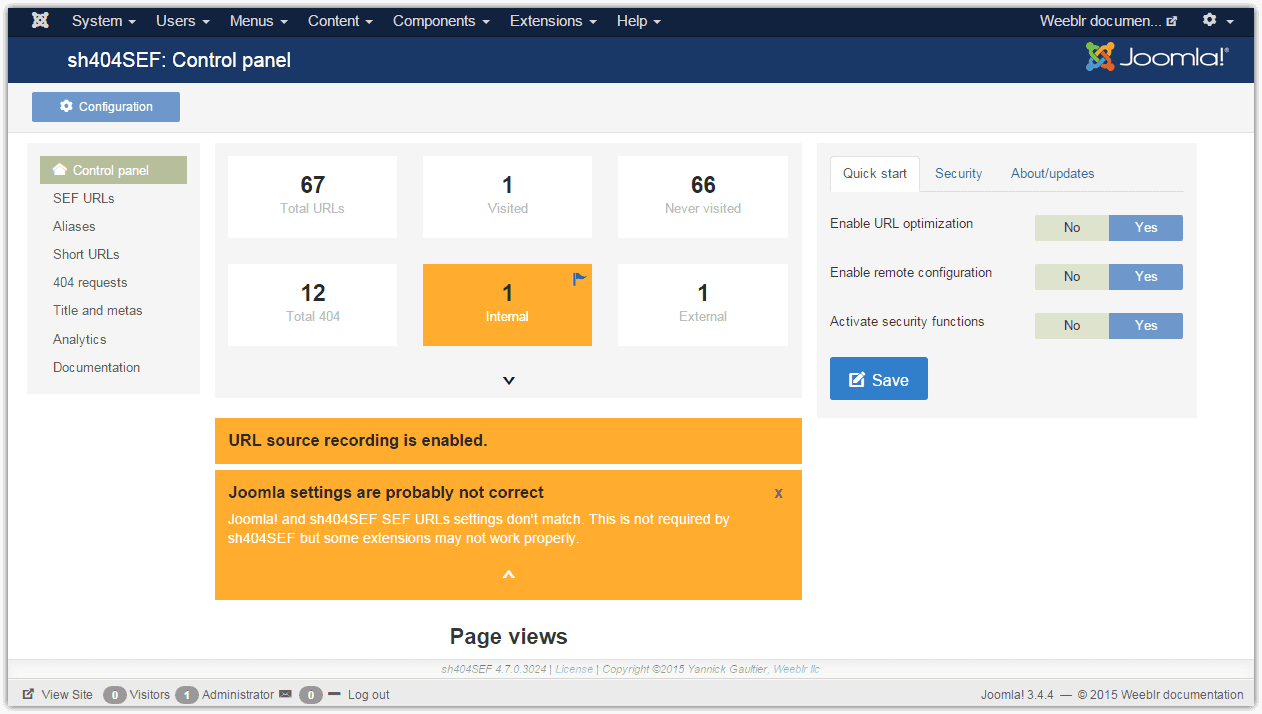
Task: Click "URL source recording is enabled." notice
Action: click(358, 440)
